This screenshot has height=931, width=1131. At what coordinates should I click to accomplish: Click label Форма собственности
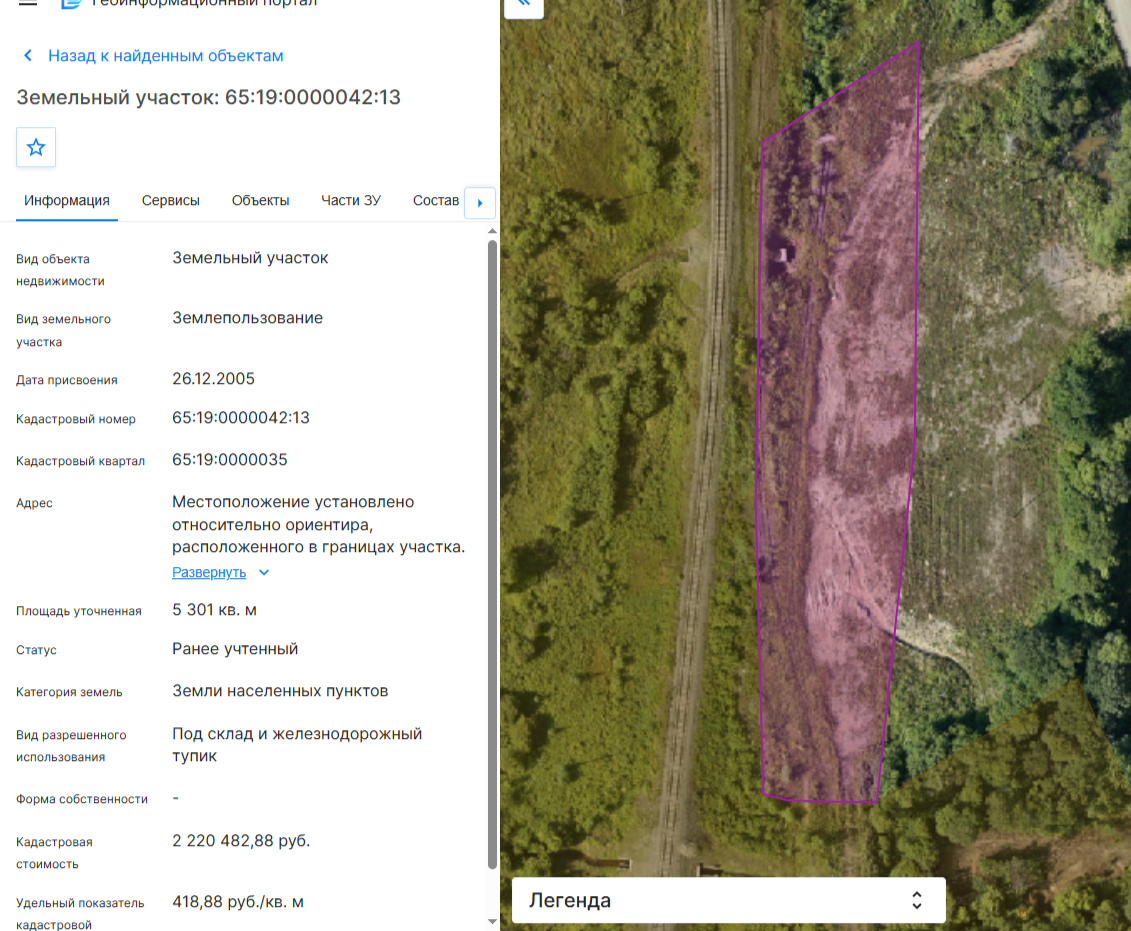click(82, 799)
